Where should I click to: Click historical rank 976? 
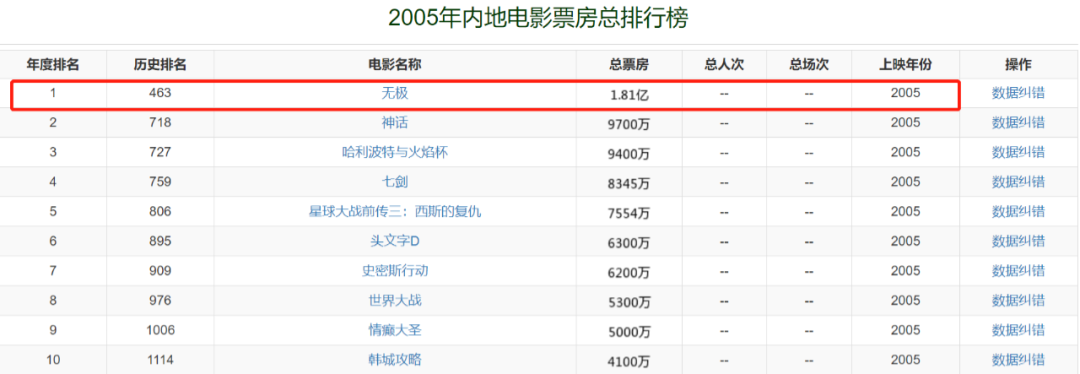click(x=160, y=300)
